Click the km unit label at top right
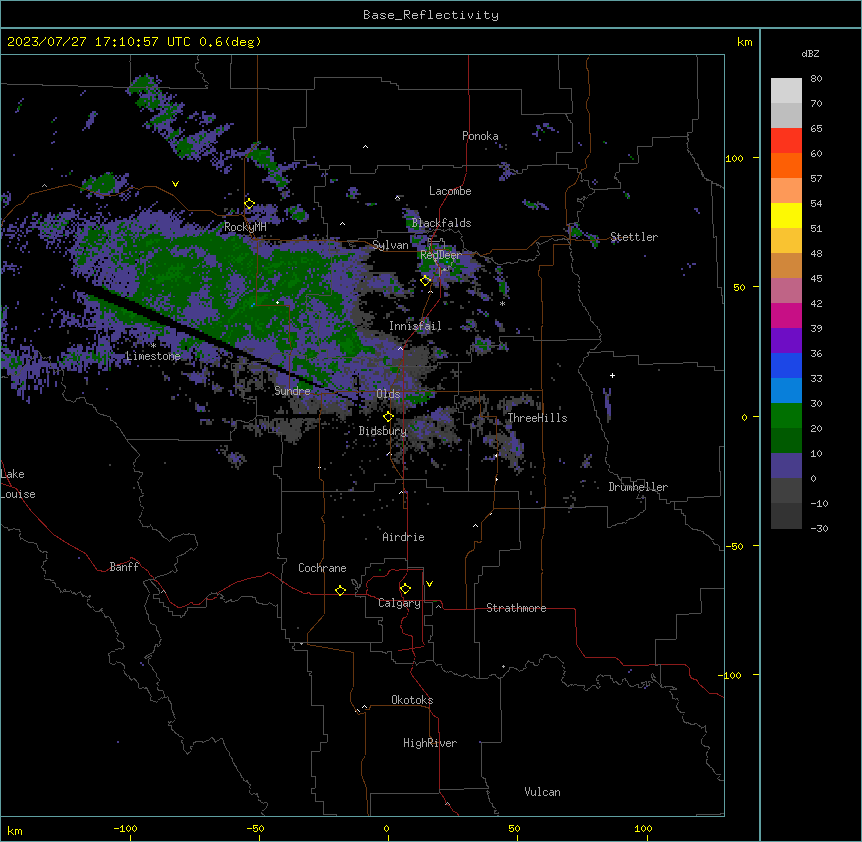Screen dimensions: 862x842 click(x=745, y=42)
